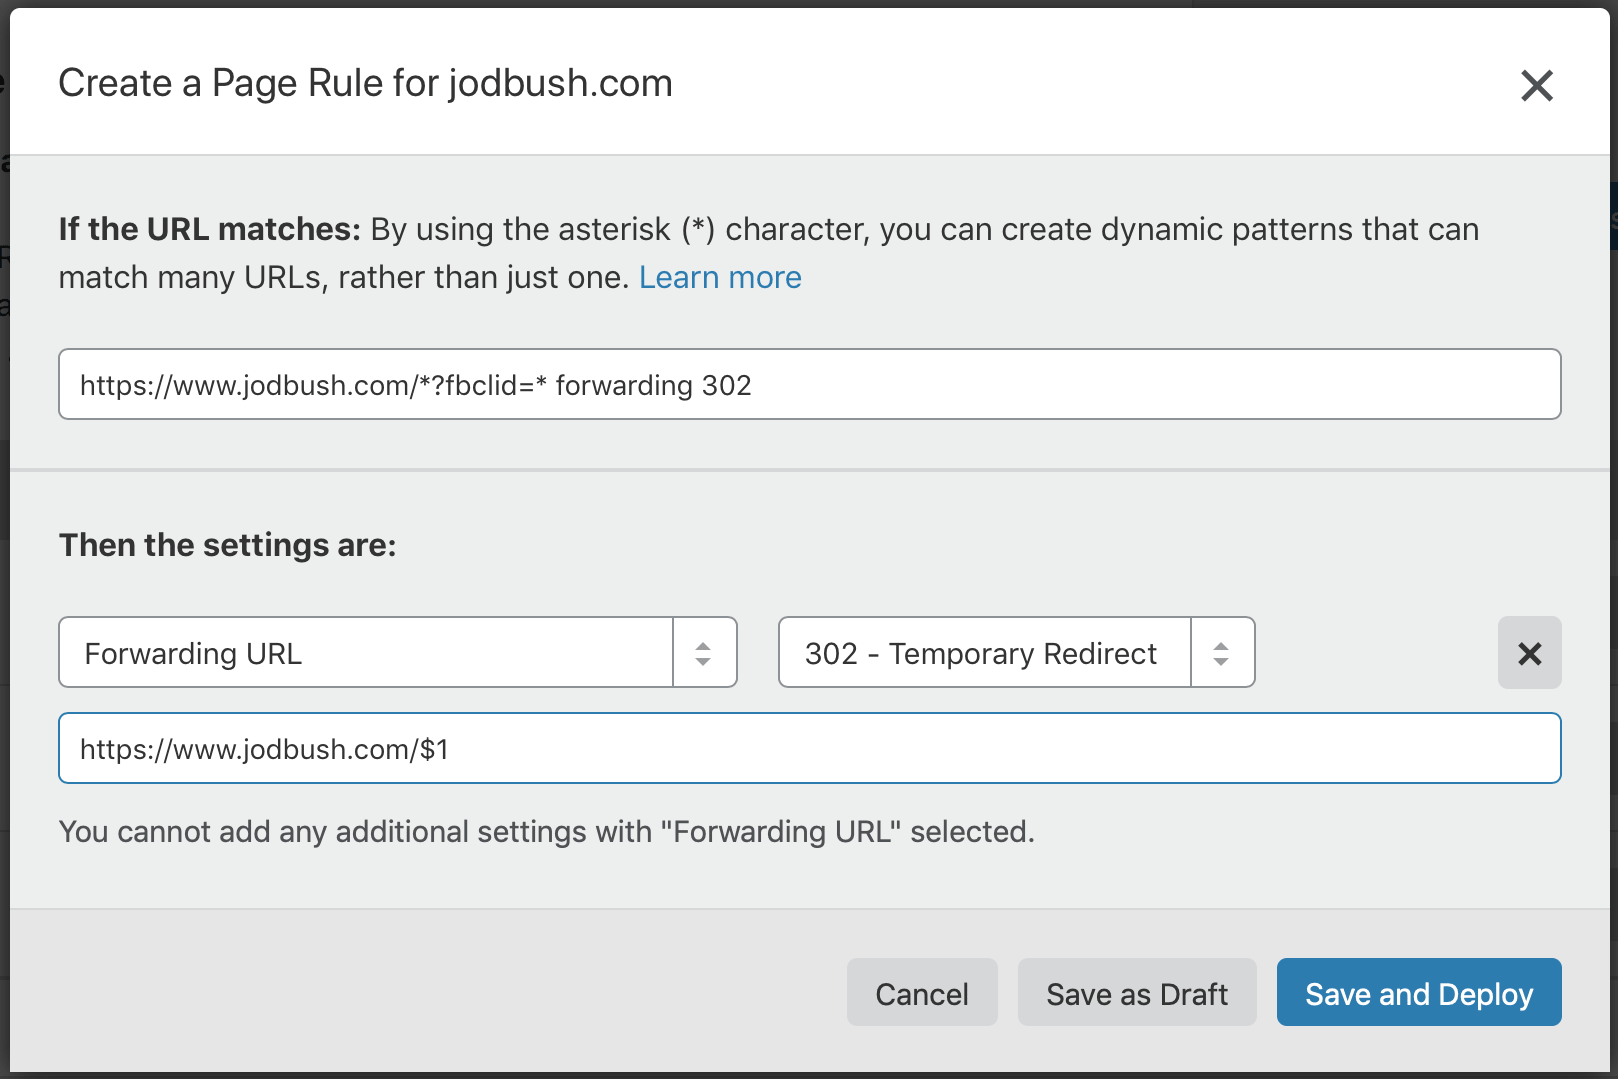Click Save as Draft
Screen dimensions: 1618x1079
[1136, 993]
